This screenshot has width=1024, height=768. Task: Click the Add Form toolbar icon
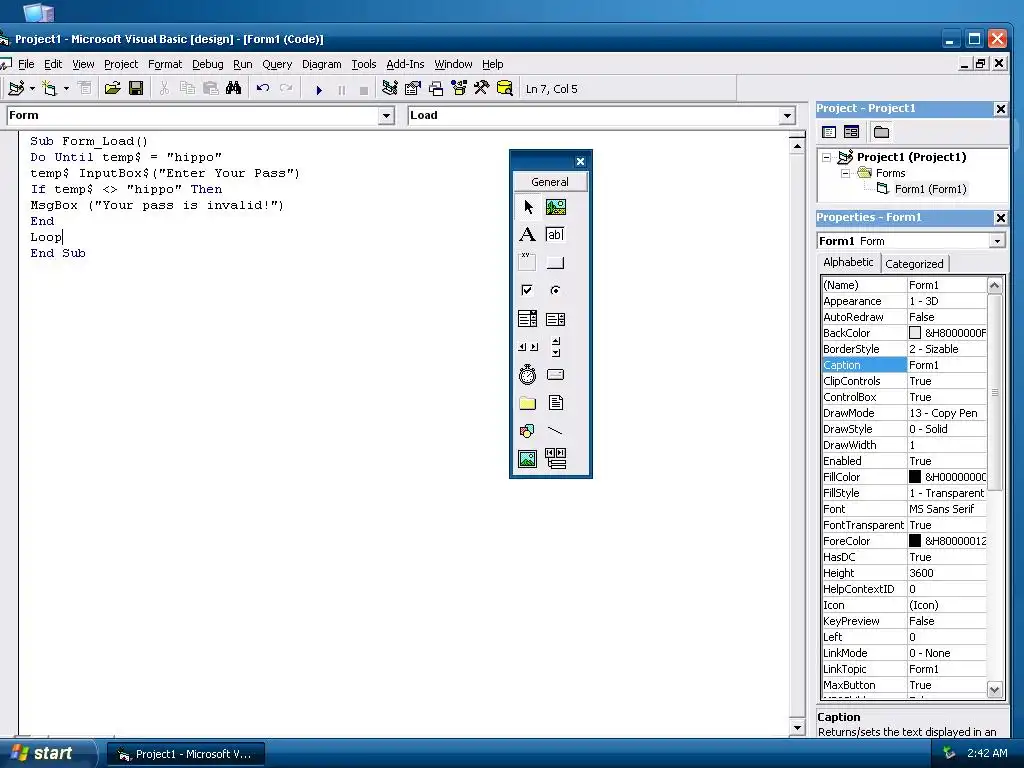(50, 88)
